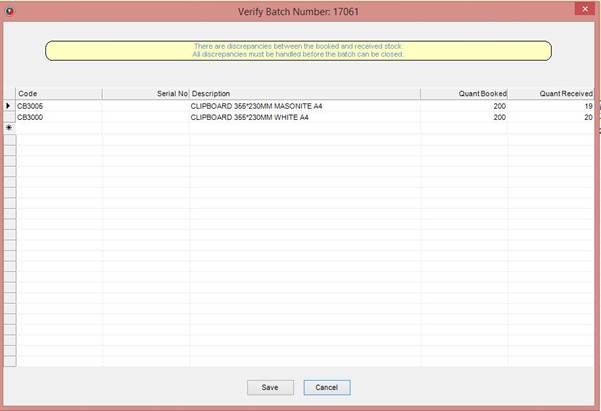Click the Quant Booked column header
Screen dimensions: 601x411
click(x=463, y=93)
